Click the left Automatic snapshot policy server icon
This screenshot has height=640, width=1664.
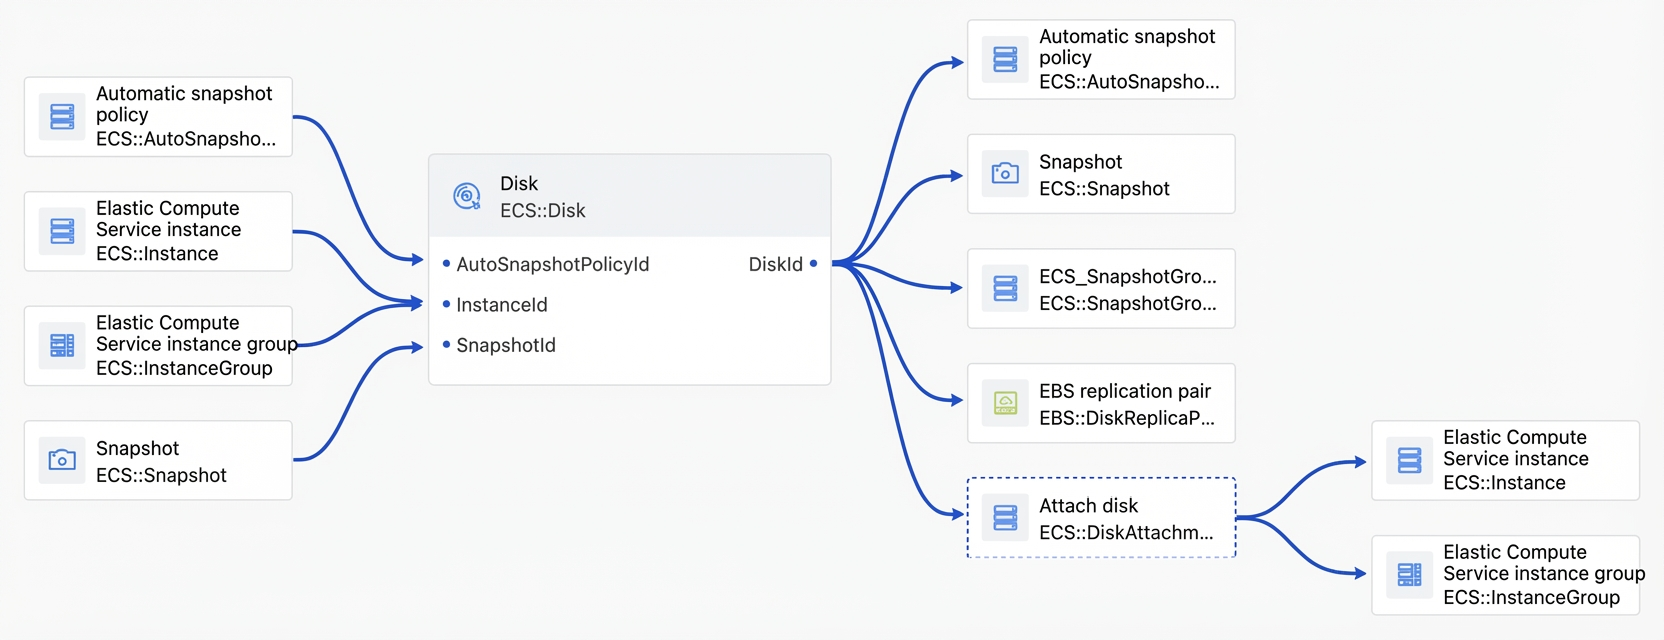(x=62, y=117)
